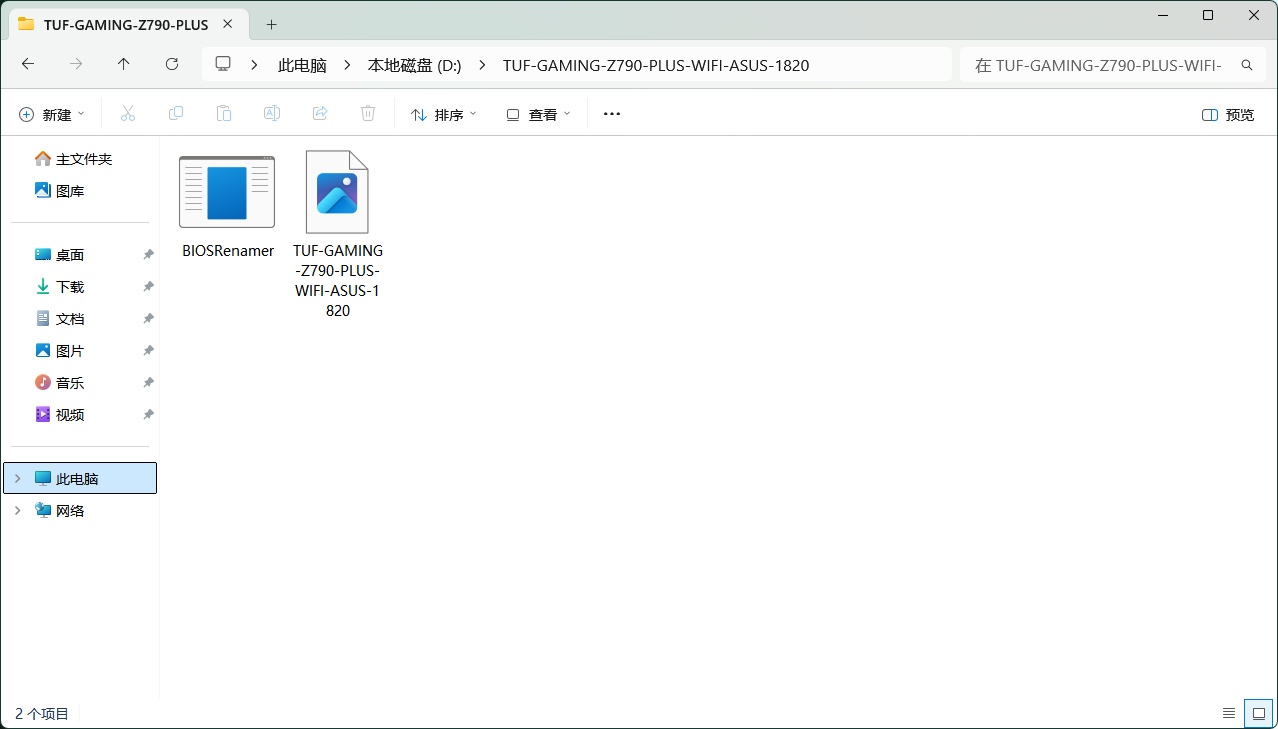Expand the 网络 tree node
The width and height of the screenshot is (1278, 729).
(x=17, y=510)
